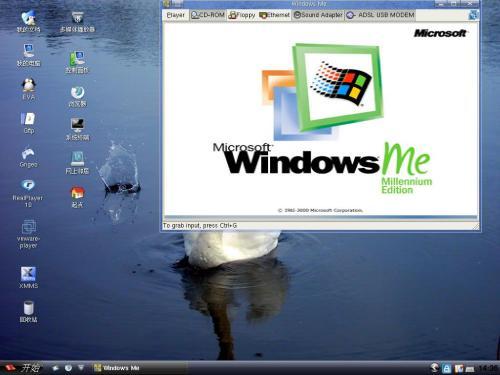Click inside the Windows Me guest screen

click(x=321, y=120)
